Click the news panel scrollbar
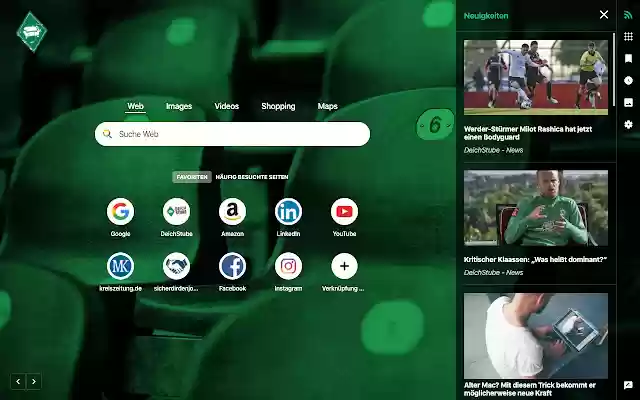This screenshot has width=640, height=400. (x=614, y=69)
